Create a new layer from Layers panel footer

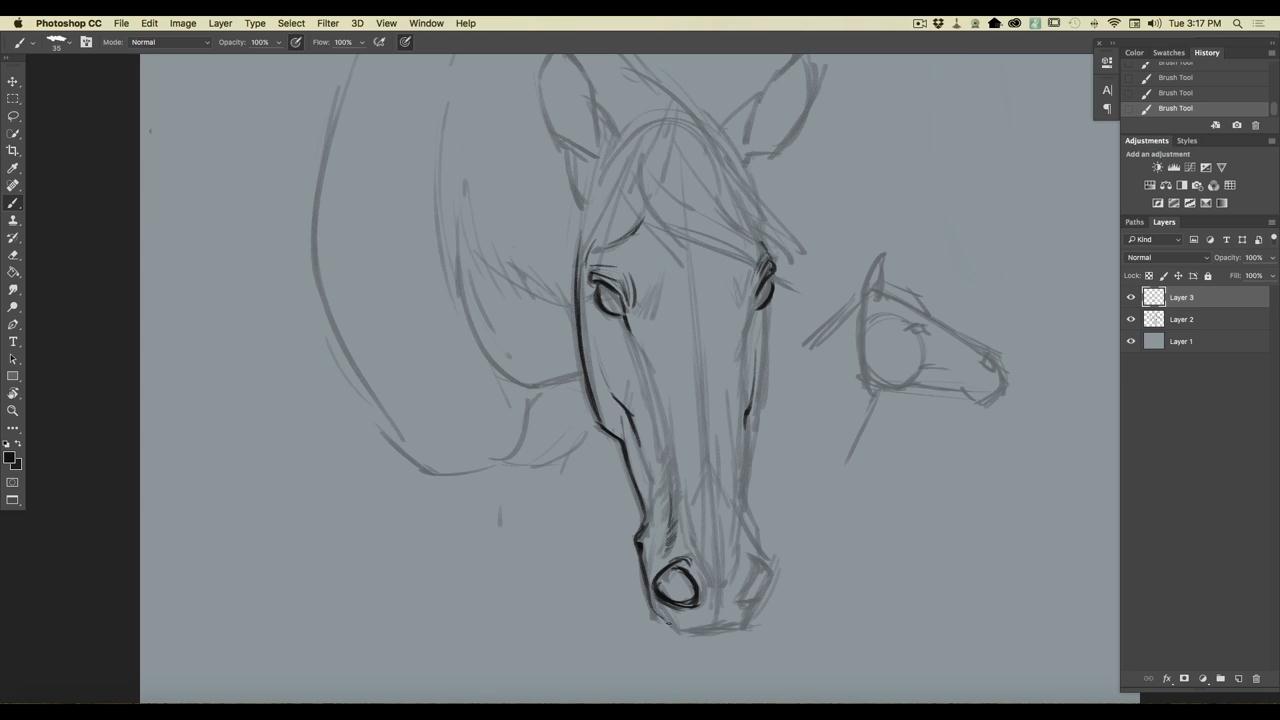pyautogui.click(x=1238, y=679)
